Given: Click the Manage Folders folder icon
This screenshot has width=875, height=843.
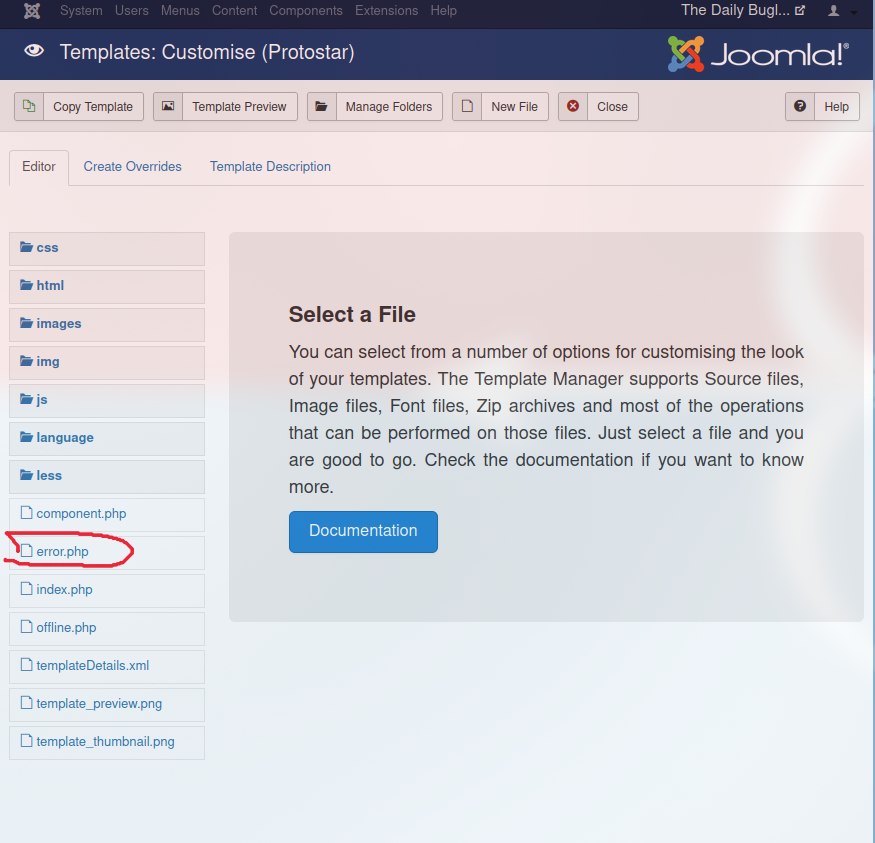Looking at the screenshot, I should tap(321, 106).
